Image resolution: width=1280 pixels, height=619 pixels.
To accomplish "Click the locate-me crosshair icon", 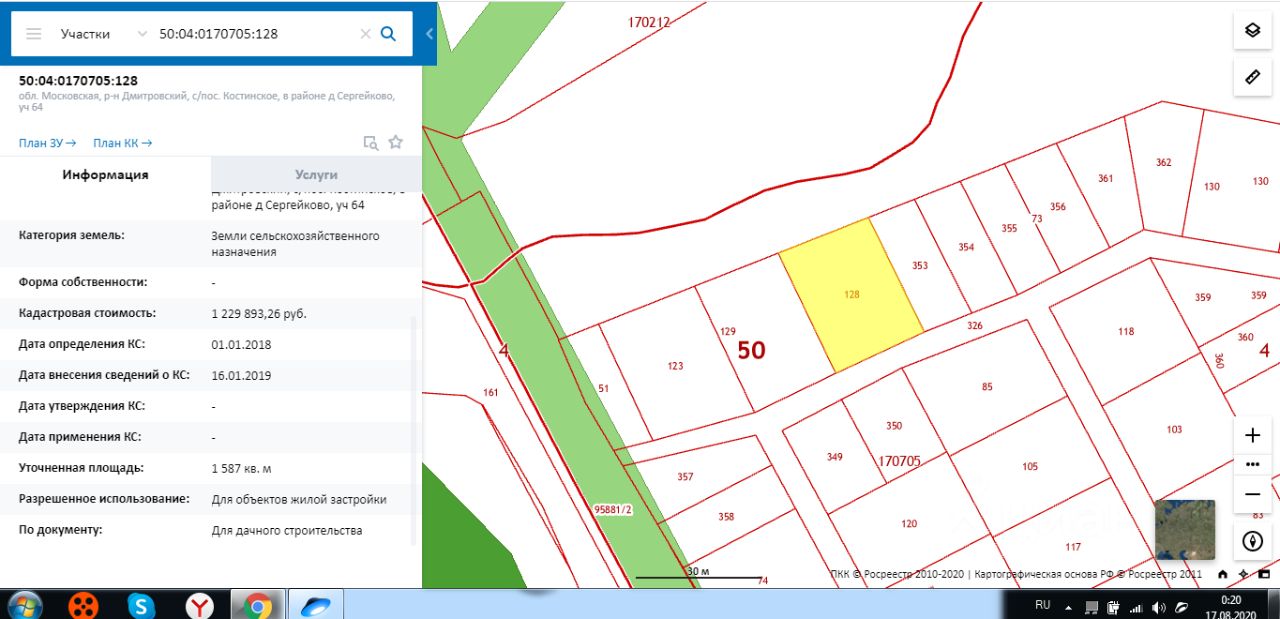I will click(x=1243, y=575).
